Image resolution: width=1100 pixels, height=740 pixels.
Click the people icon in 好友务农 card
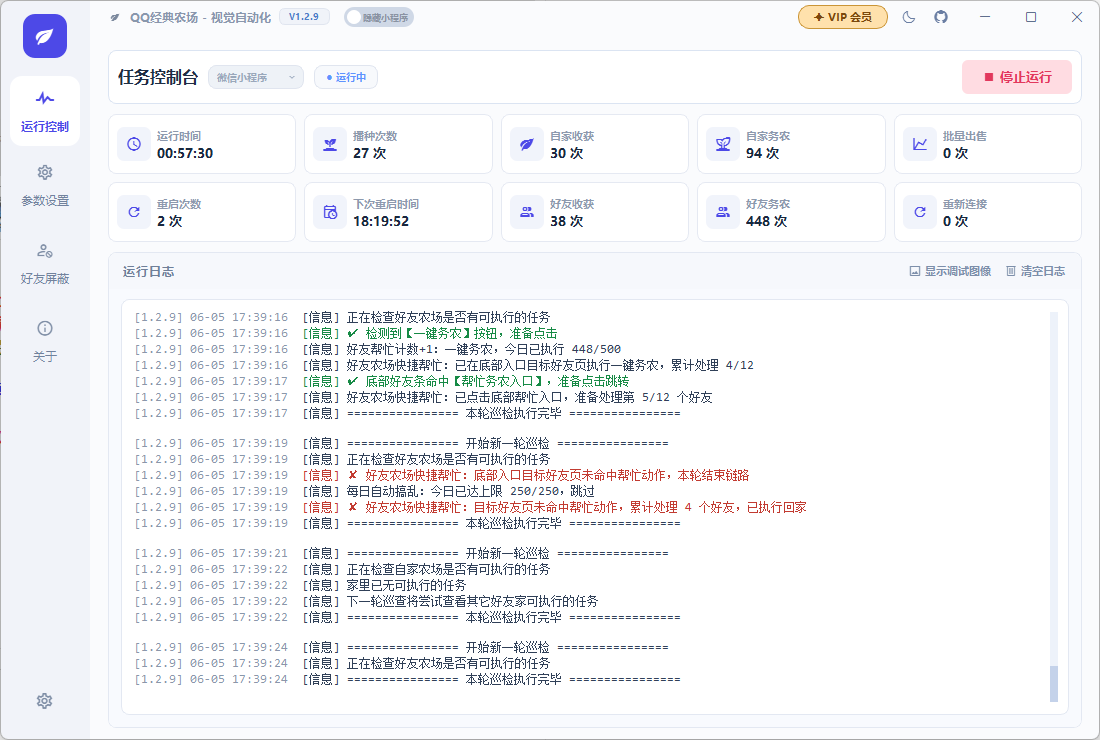pyautogui.click(x=723, y=212)
